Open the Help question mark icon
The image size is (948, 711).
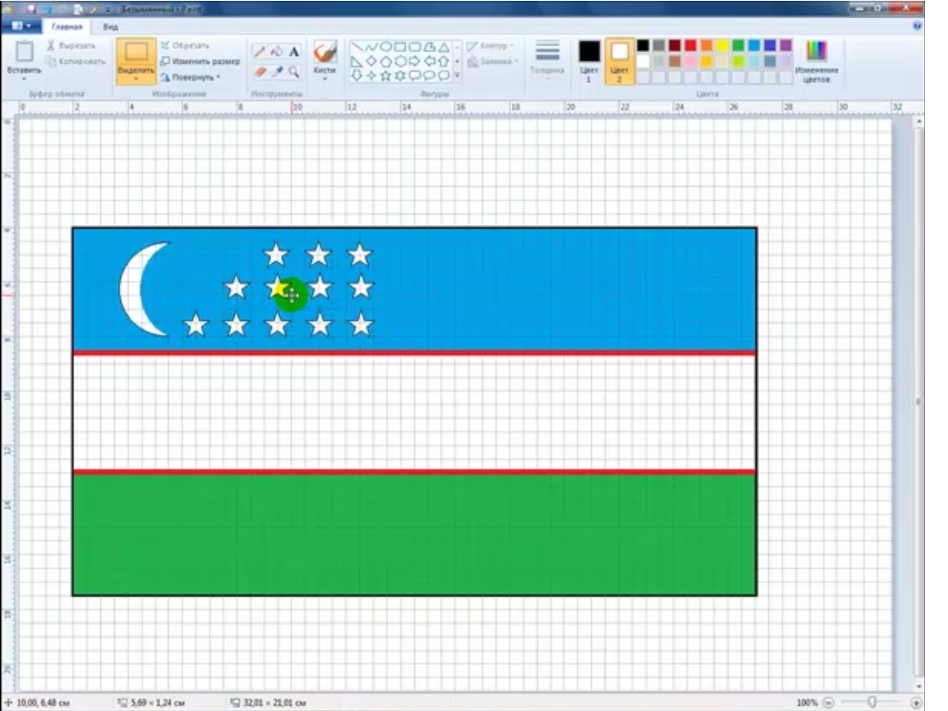tap(917, 26)
